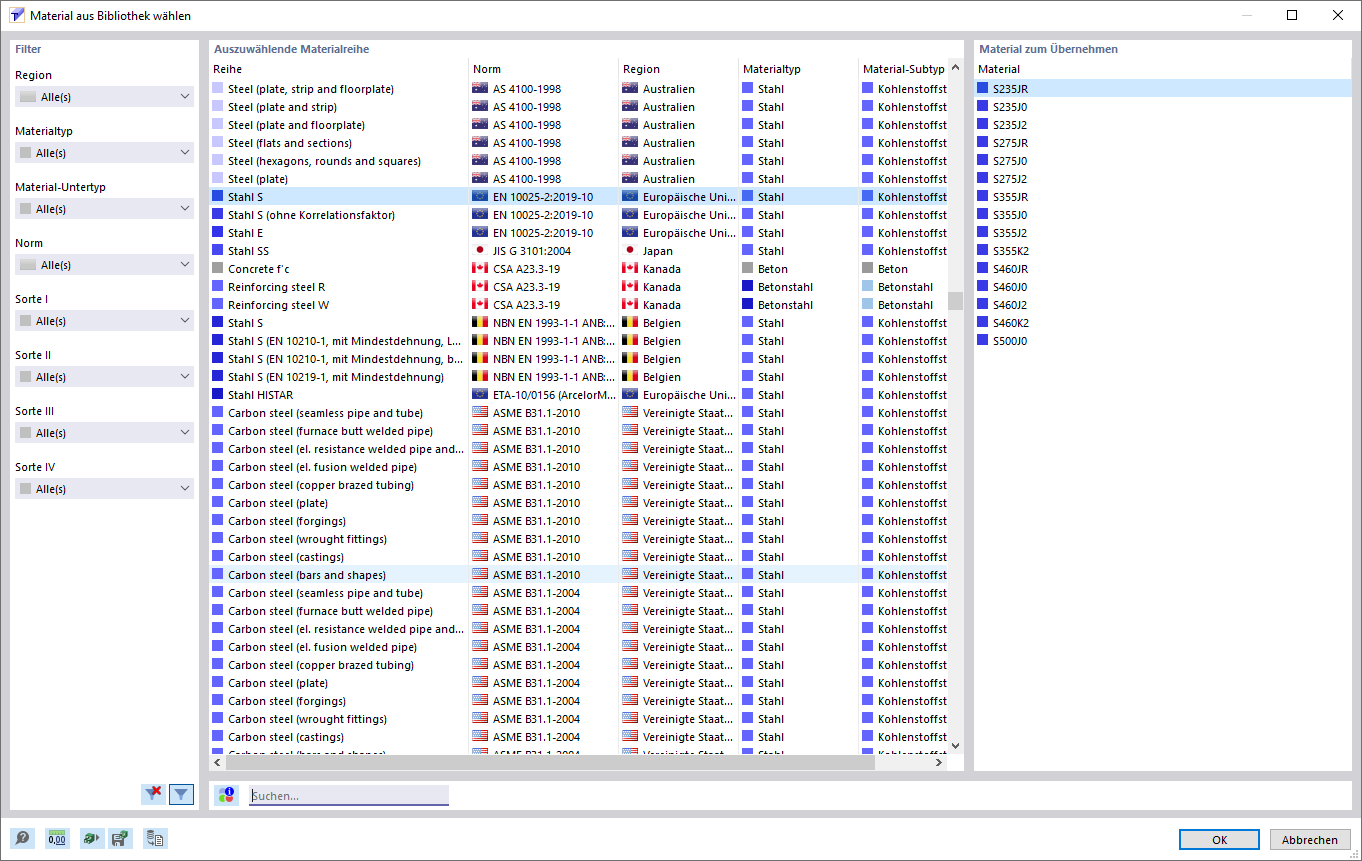Select the Concrete f'c series row

[579, 269]
